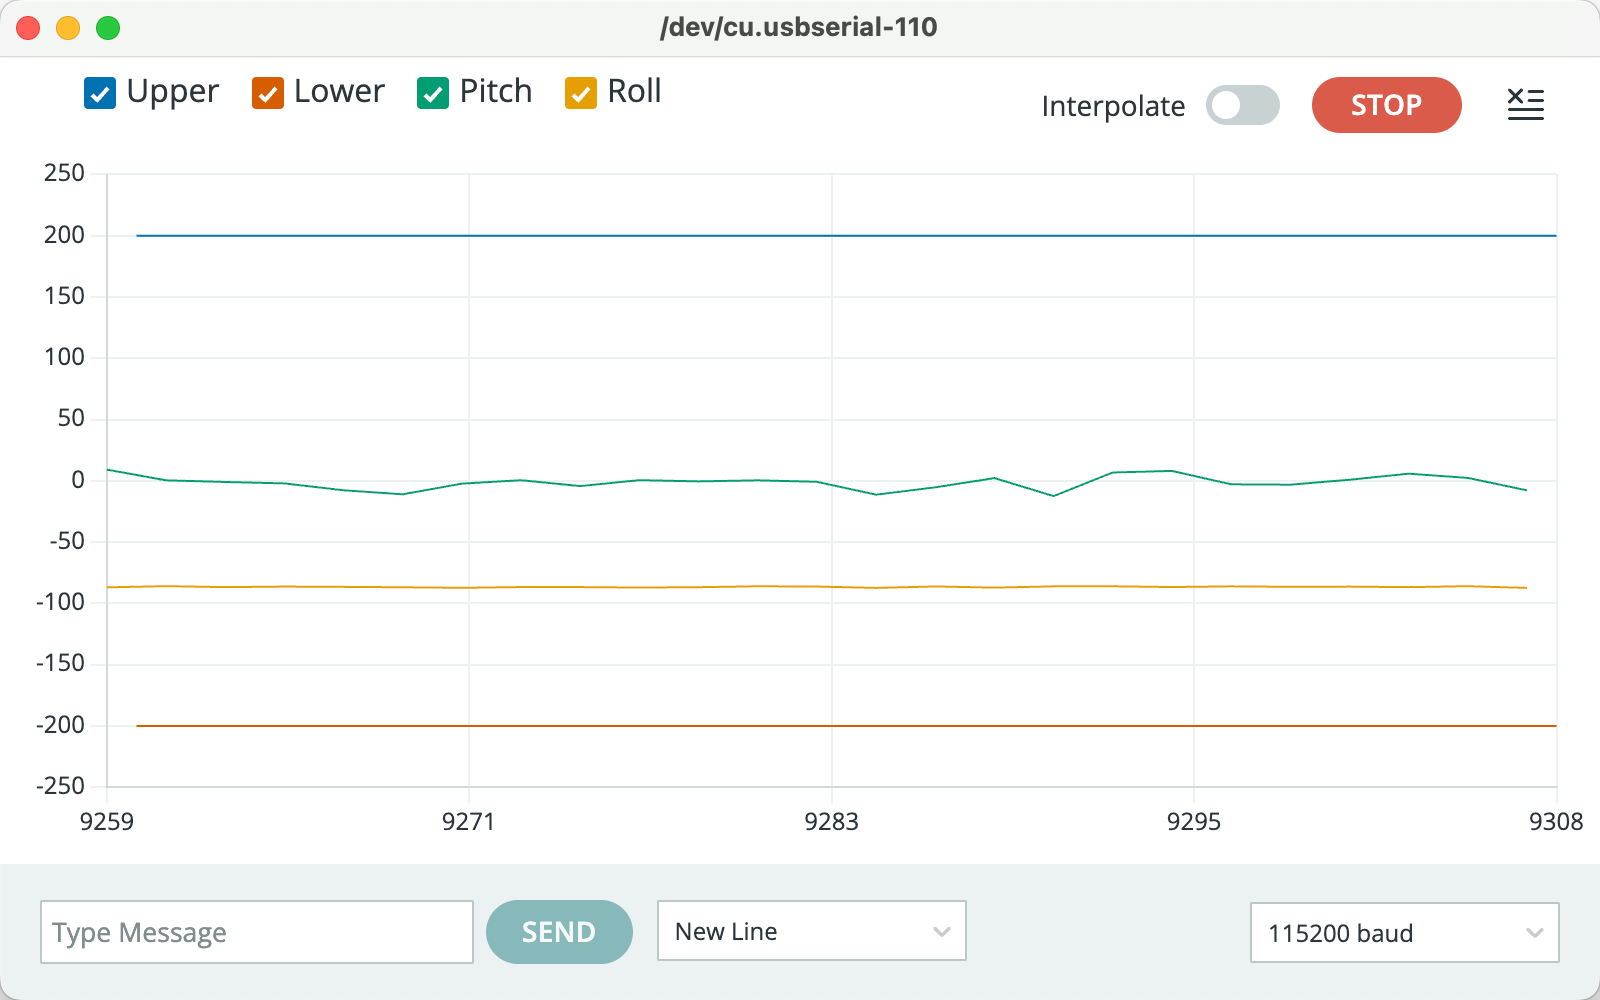Enable the Interpolate switch
This screenshot has width=1600, height=1000.
(1242, 105)
